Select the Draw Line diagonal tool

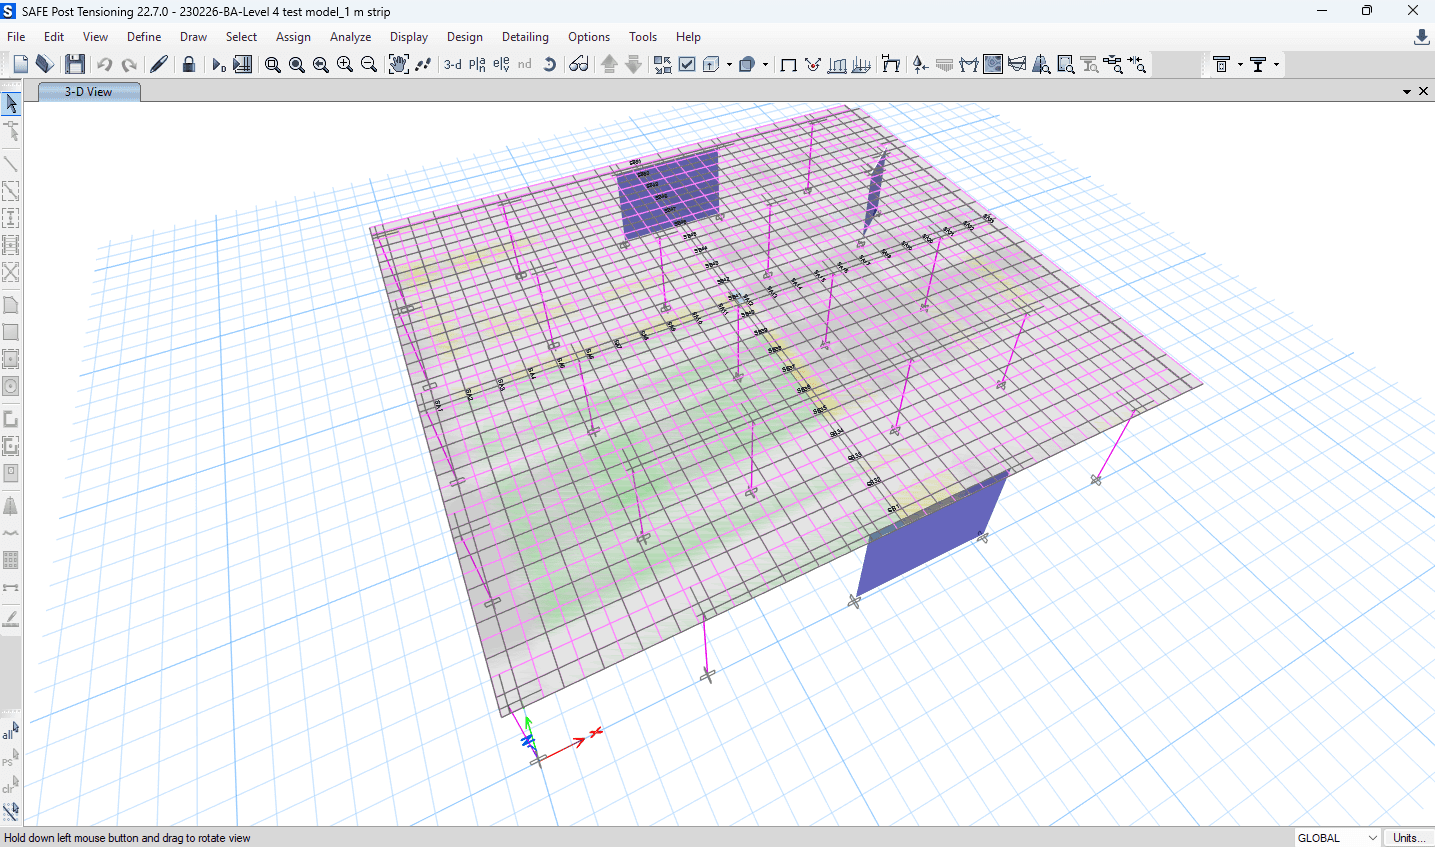[x=11, y=163]
